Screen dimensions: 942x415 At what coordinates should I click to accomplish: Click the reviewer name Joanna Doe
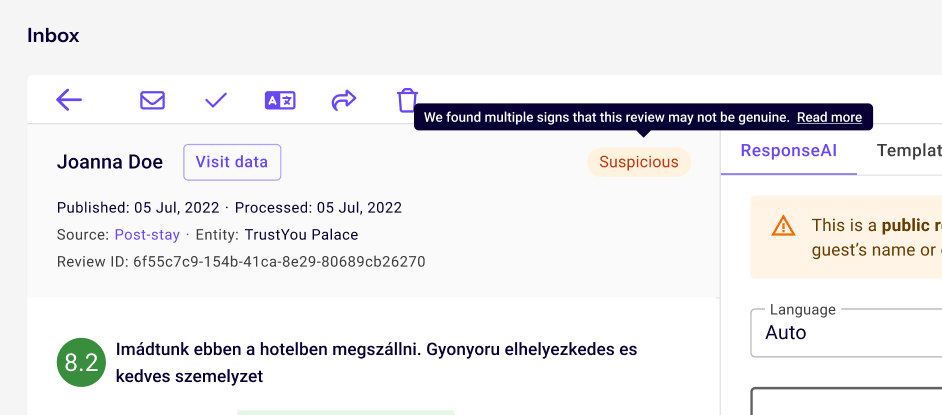tap(110, 162)
